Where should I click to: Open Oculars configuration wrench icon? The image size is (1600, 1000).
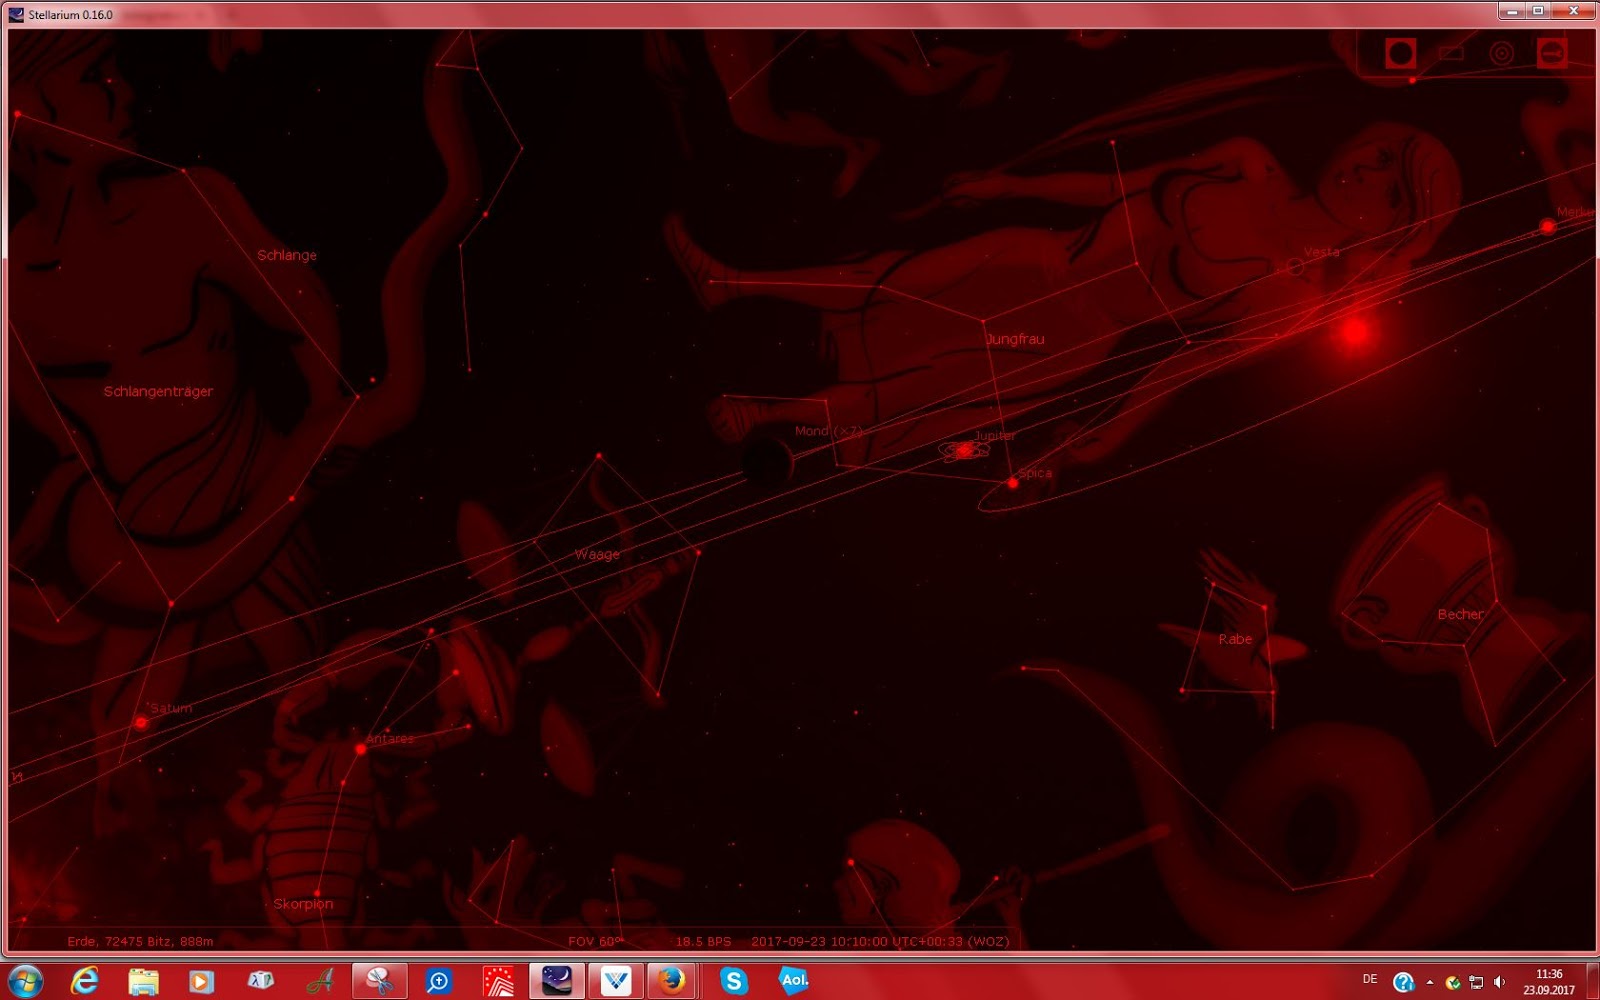[x=1552, y=53]
